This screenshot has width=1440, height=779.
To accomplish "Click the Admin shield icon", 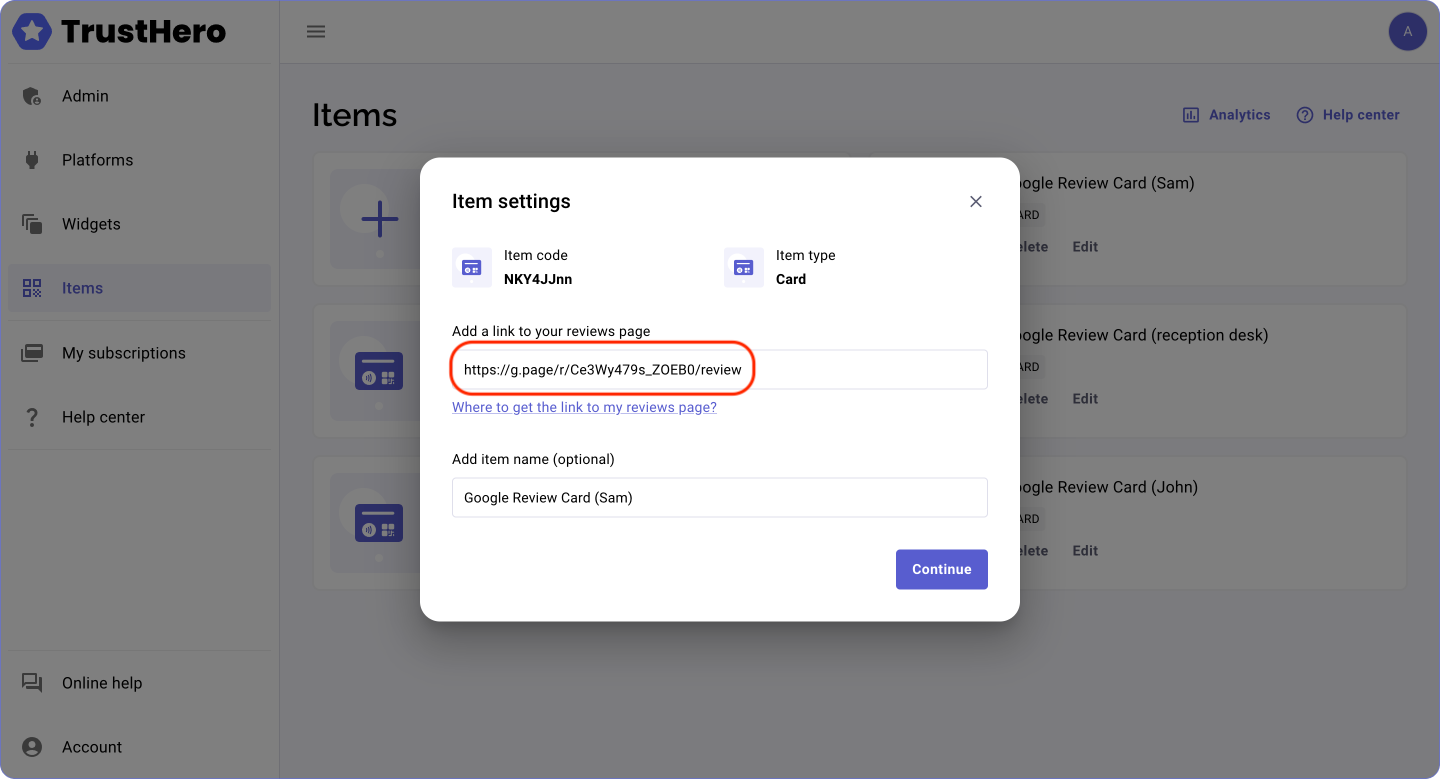I will 32,96.
